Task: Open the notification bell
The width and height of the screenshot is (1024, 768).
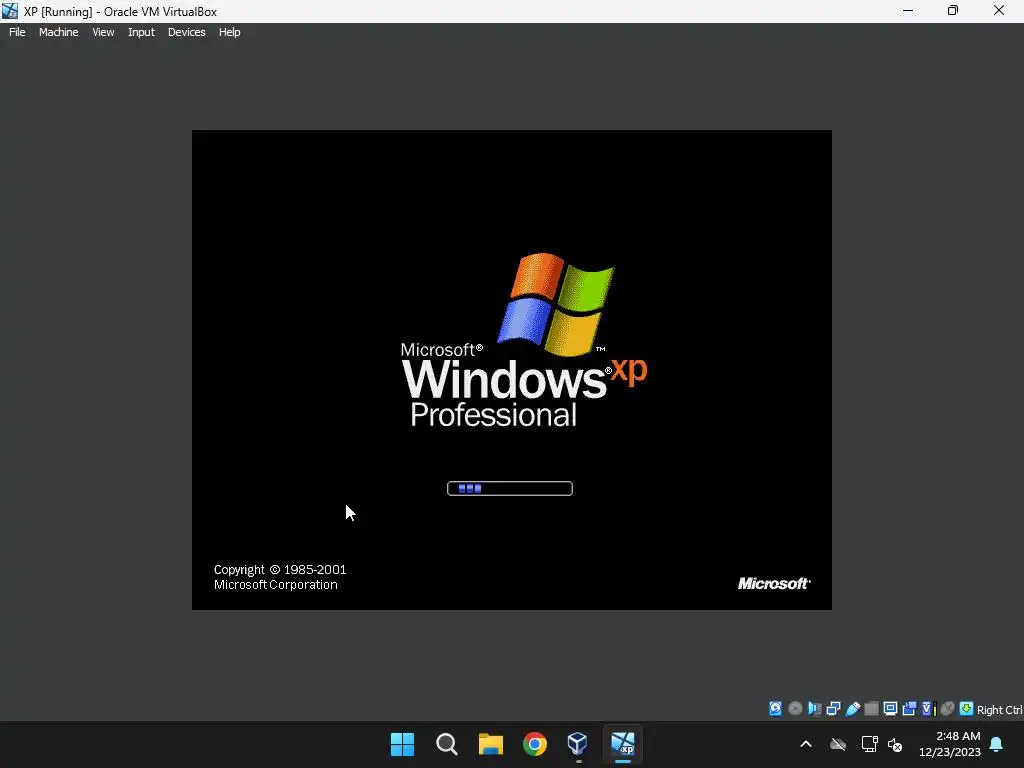Action: point(997,744)
